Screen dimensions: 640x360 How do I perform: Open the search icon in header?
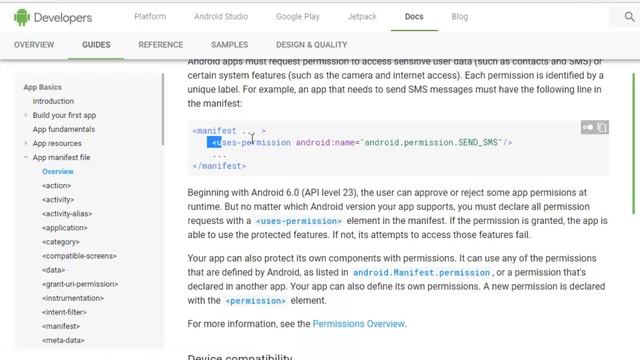[x=629, y=17]
